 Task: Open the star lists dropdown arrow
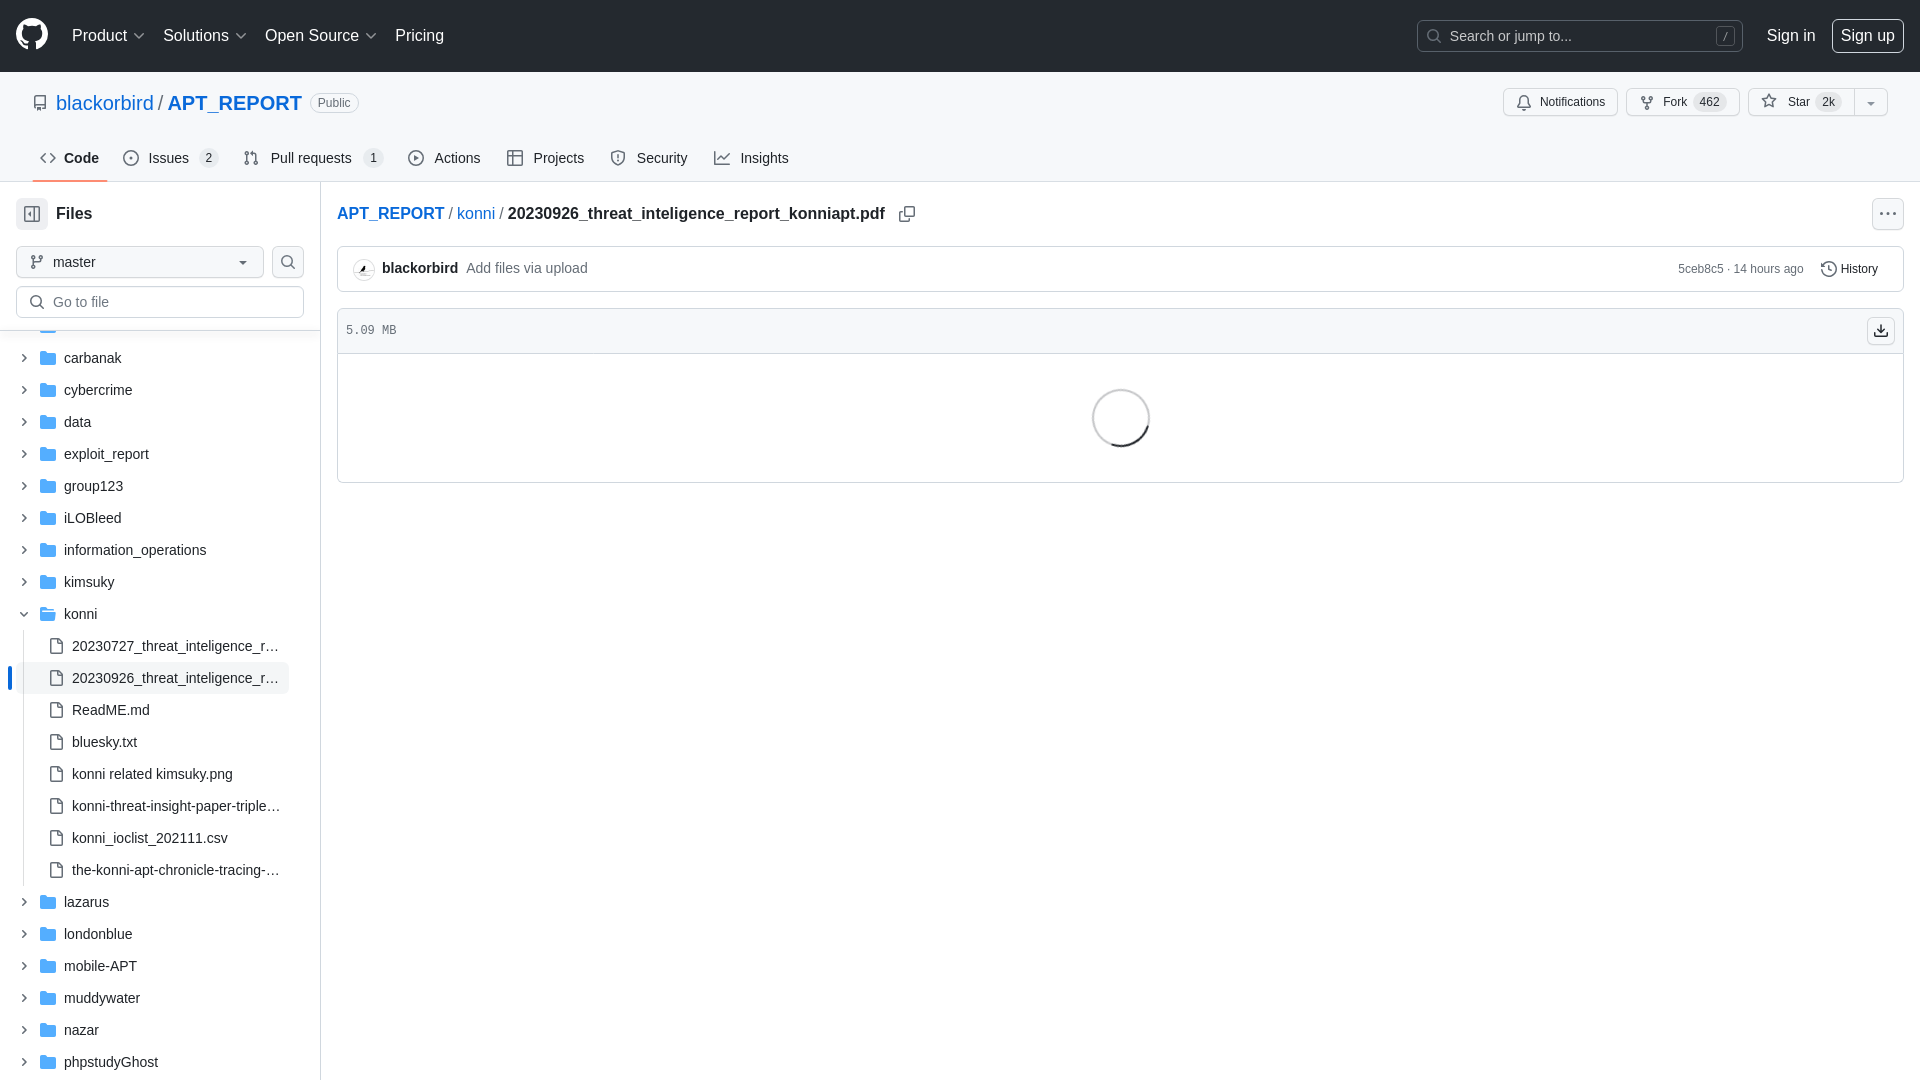click(1871, 102)
